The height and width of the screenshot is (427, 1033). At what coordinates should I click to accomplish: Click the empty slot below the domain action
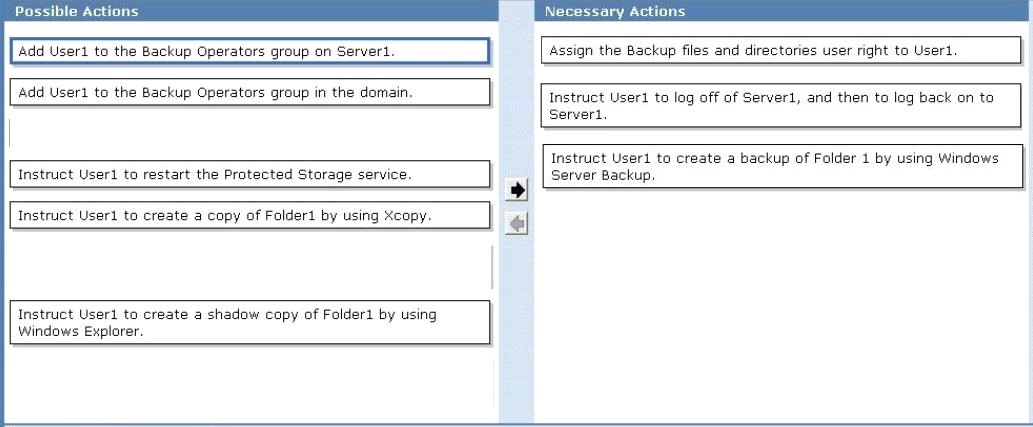click(250, 133)
